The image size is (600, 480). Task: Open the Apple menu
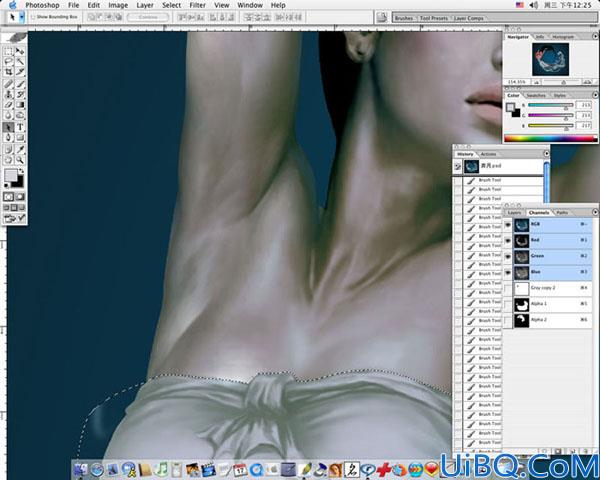(x=13, y=5)
